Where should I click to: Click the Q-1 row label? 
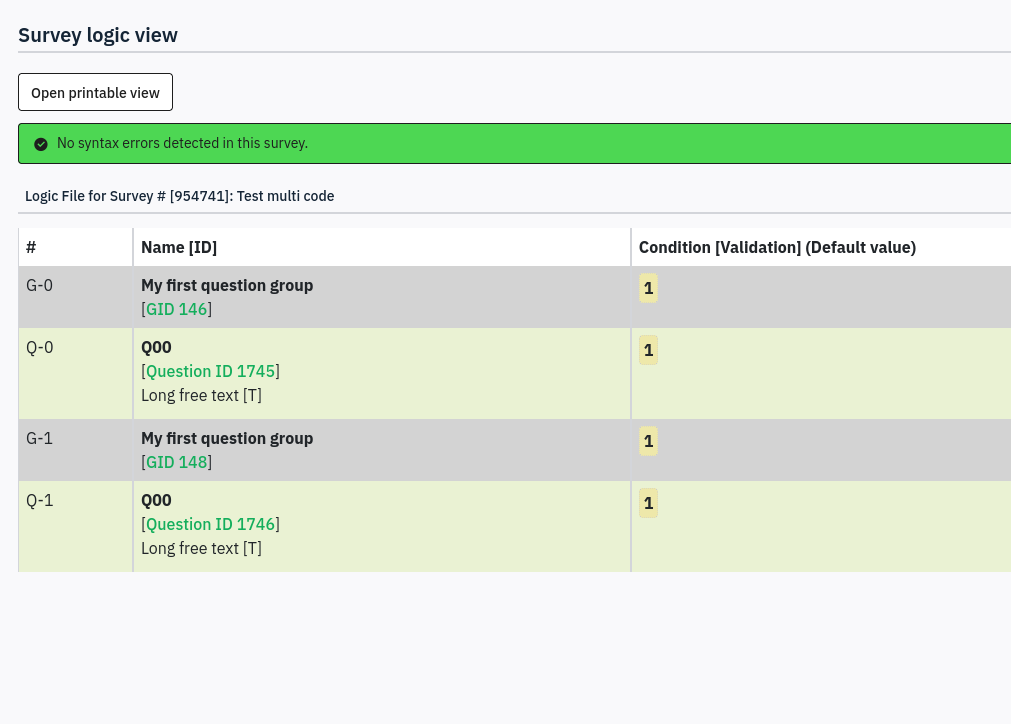(x=40, y=500)
